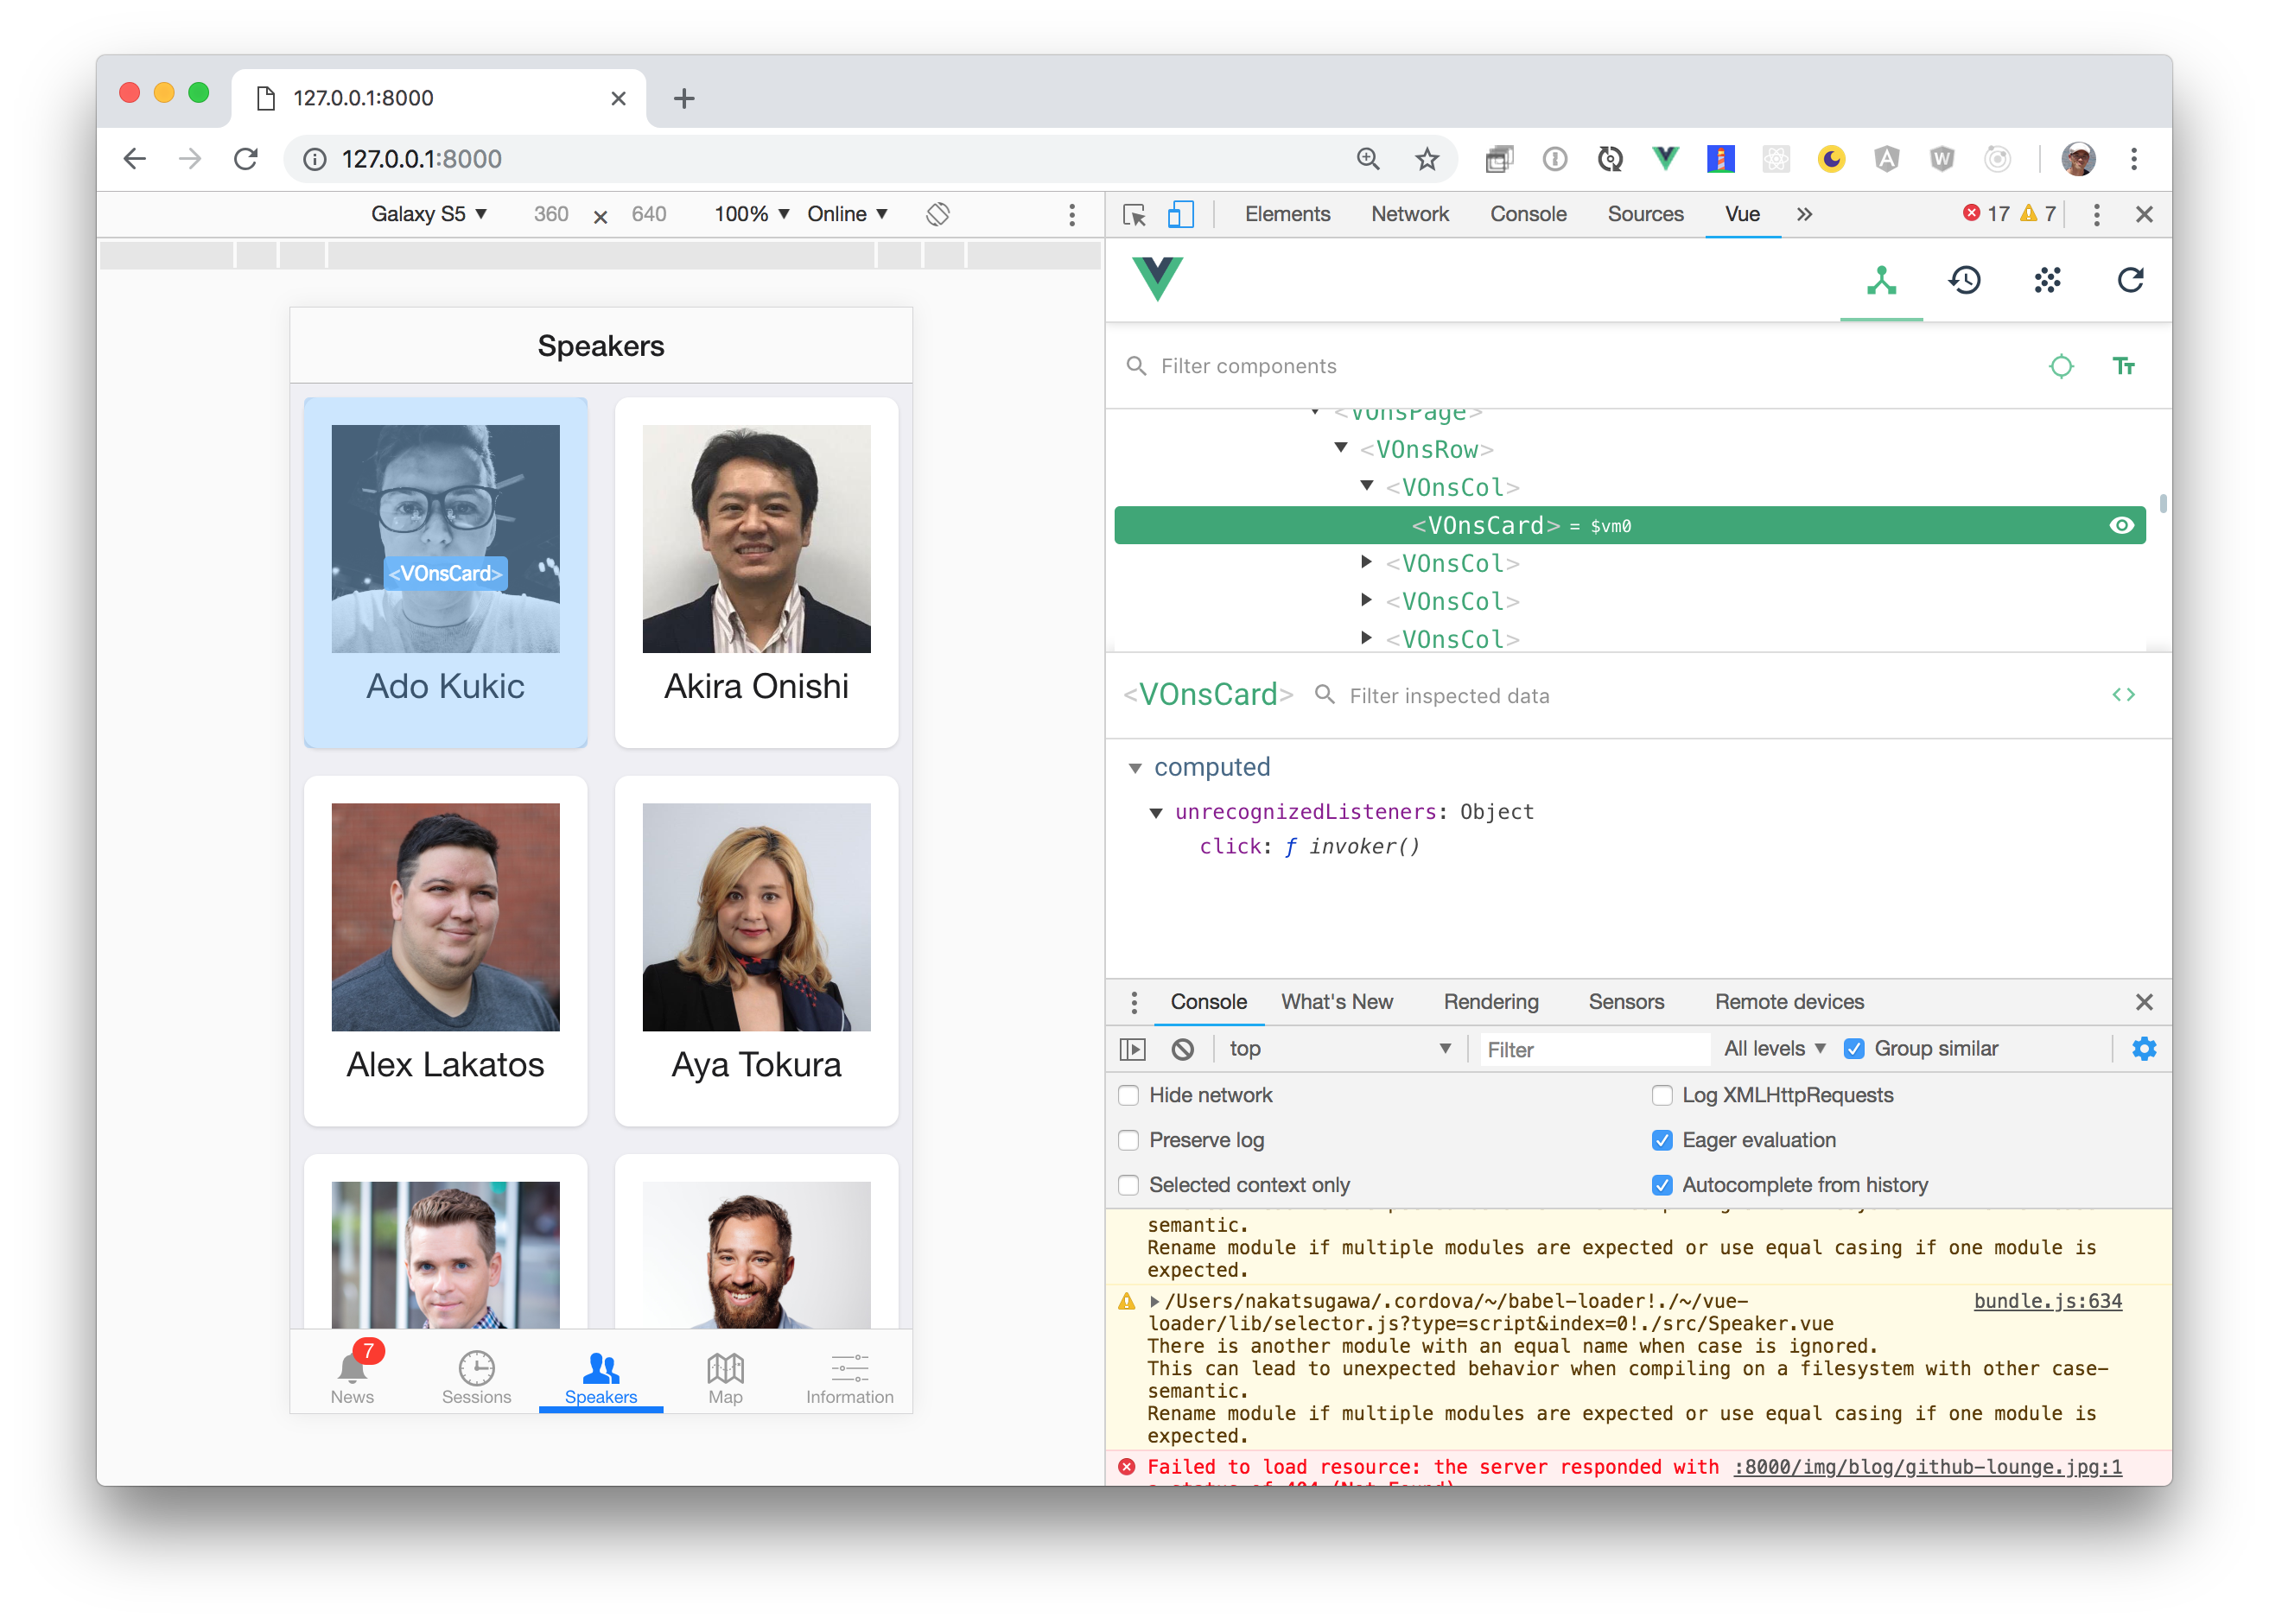The image size is (2269, 1624).
Task: Check Log XMLHttpRequests
Action: (x=1662, y=1095)
